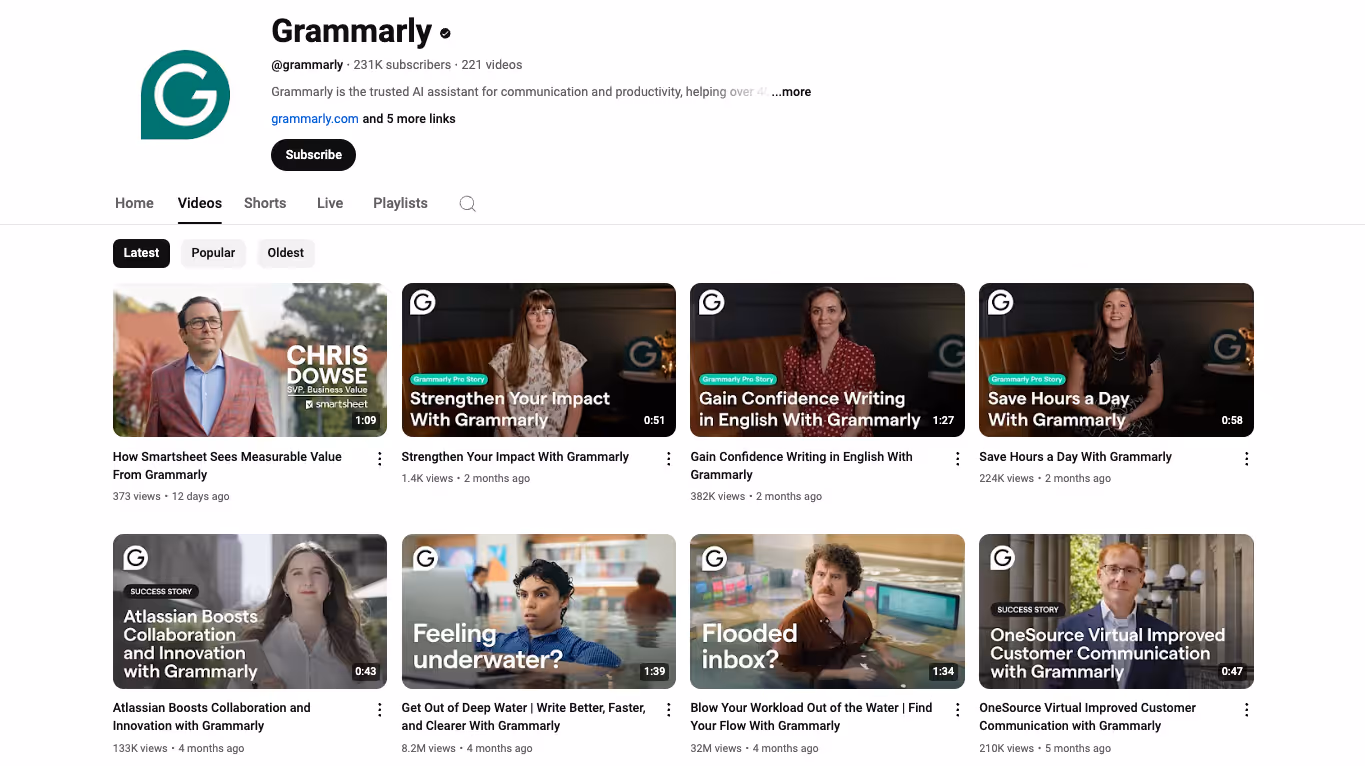This screenshot has height=766, width=1365.
Task: Sort videos by Oldest
Action: tap(285, 253)
